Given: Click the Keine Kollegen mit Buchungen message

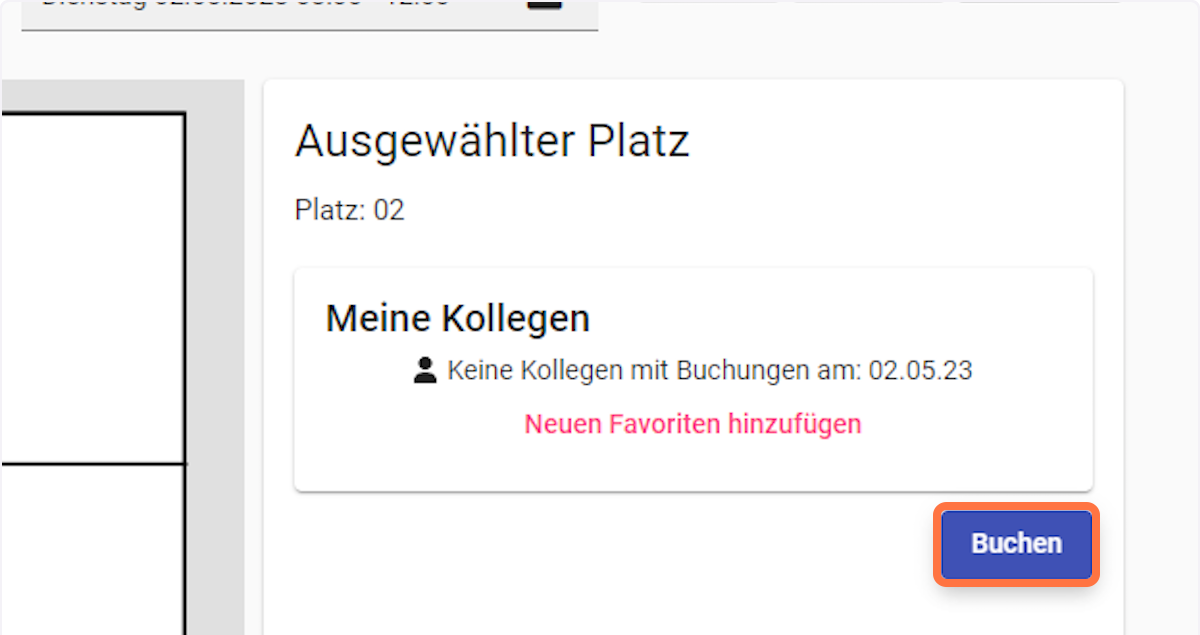Looking at the screenshot, I should (650, 371).
